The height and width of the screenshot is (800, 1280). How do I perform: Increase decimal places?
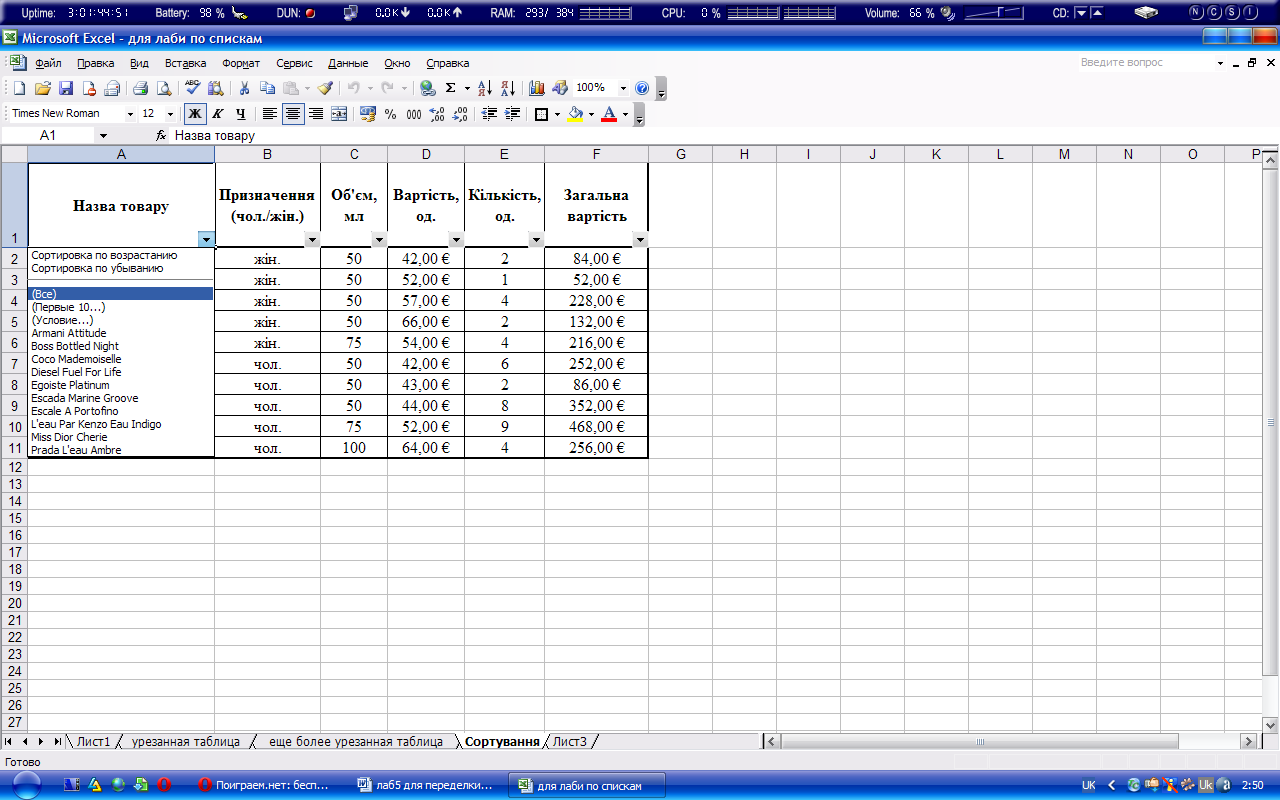pyautogui.click(x=436, y=114)
